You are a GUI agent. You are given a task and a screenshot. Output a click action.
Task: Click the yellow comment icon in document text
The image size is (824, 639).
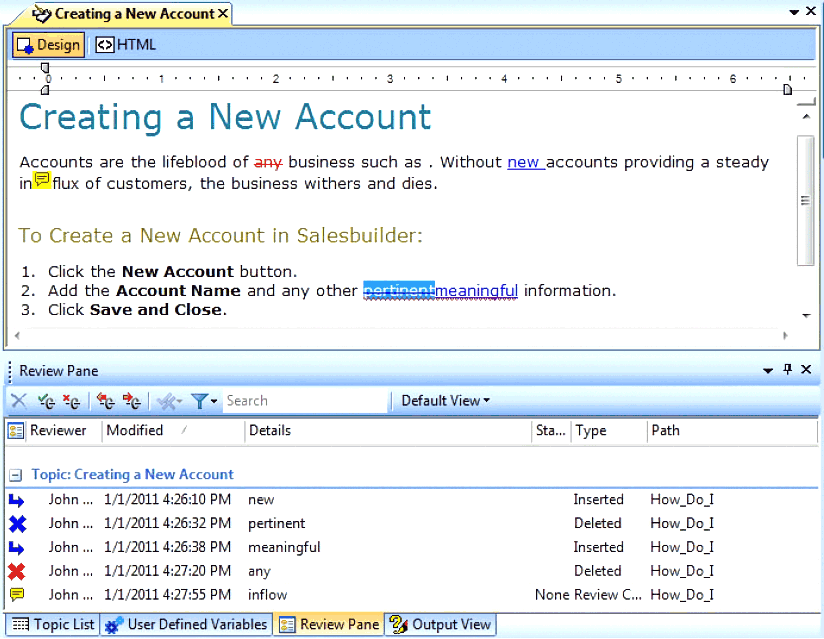(x=42, y=181)
